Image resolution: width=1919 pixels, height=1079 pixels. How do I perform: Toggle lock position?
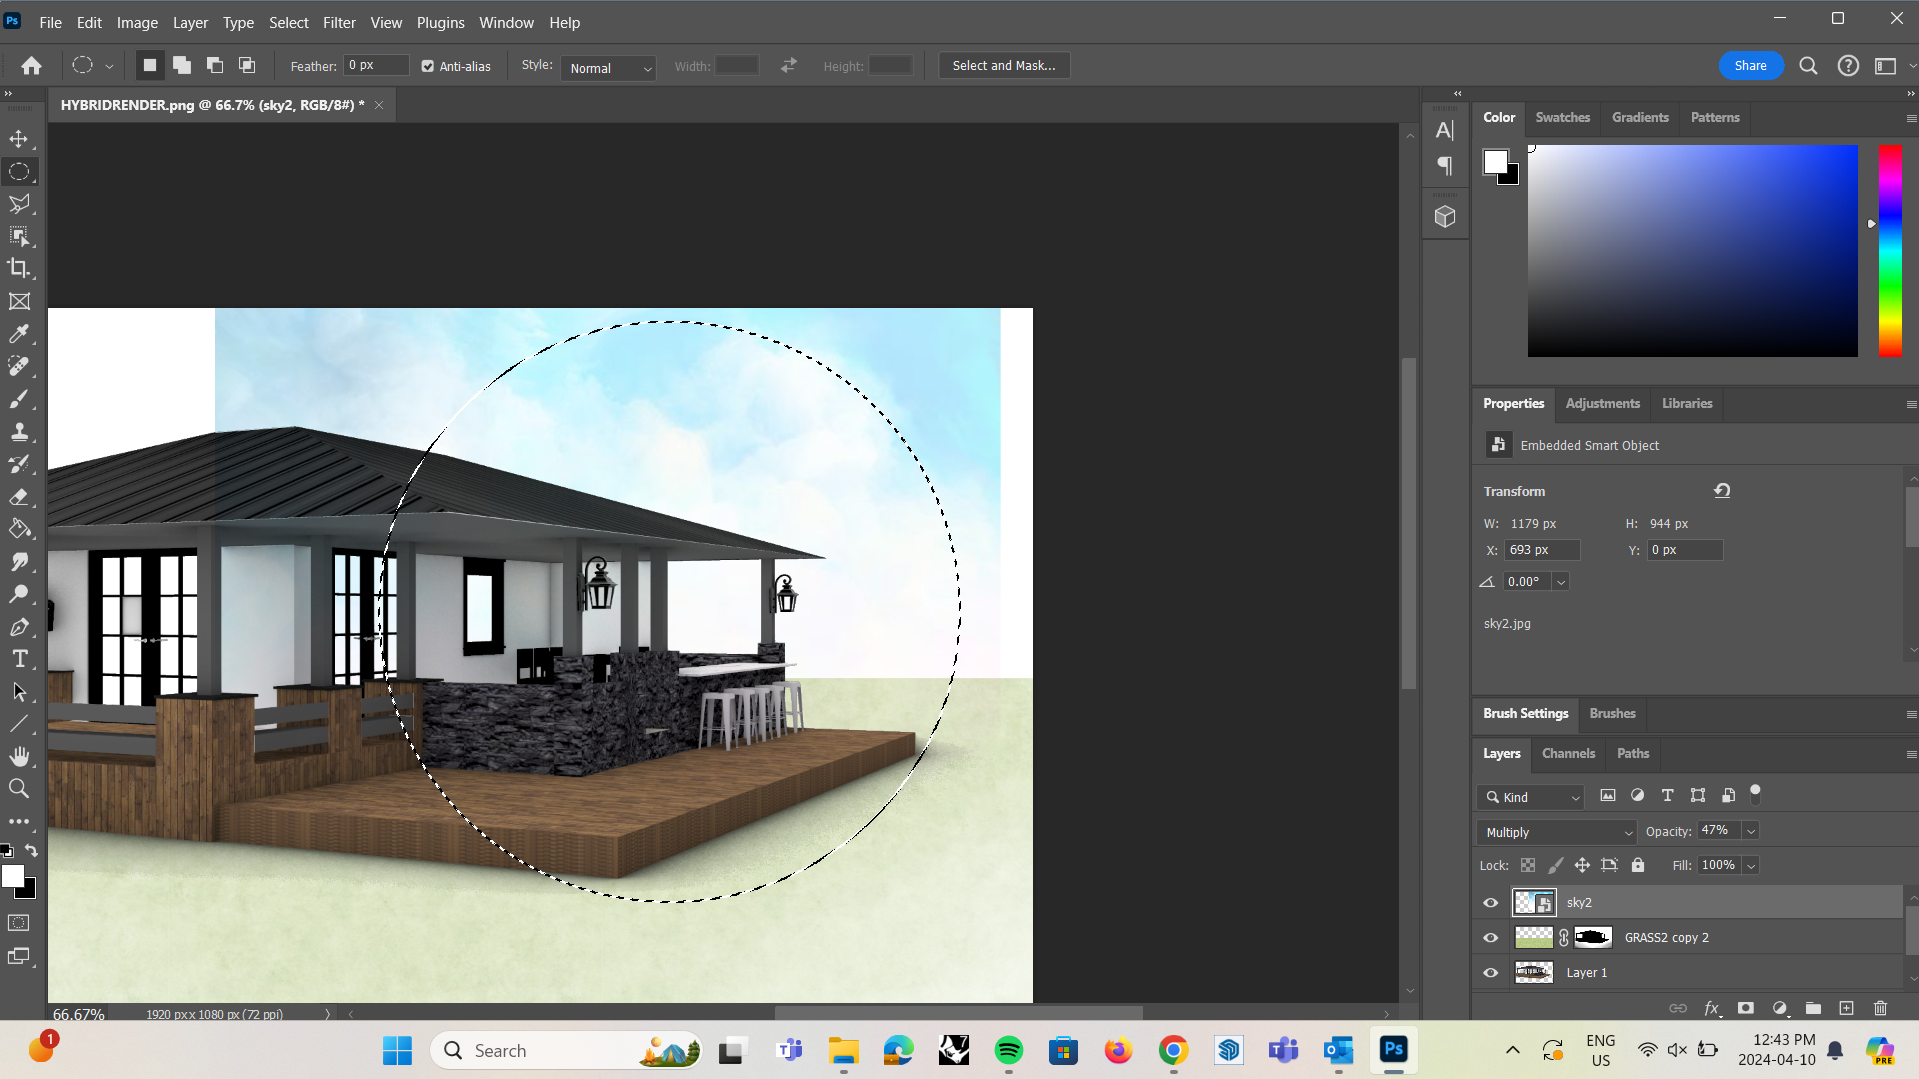pos(1582,865)
